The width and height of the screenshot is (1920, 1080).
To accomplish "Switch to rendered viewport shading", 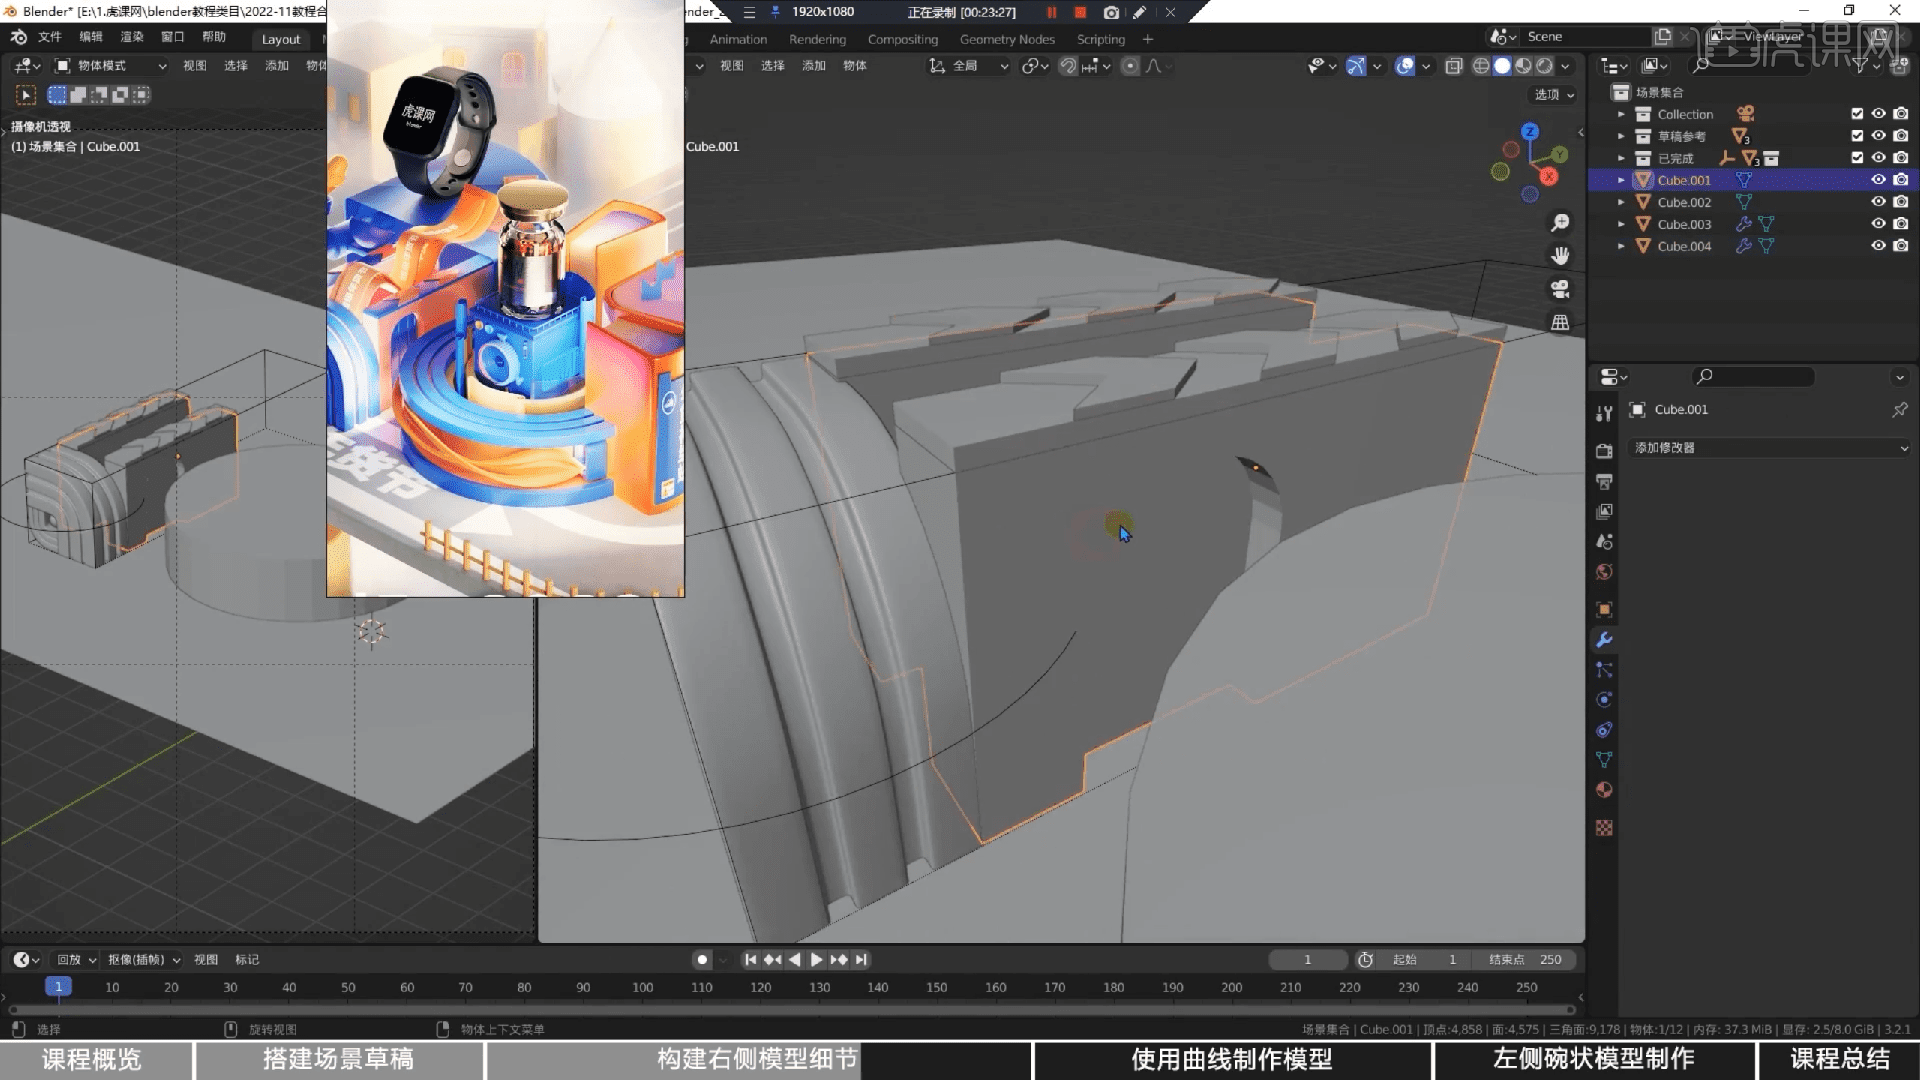I will [1544, 66].
